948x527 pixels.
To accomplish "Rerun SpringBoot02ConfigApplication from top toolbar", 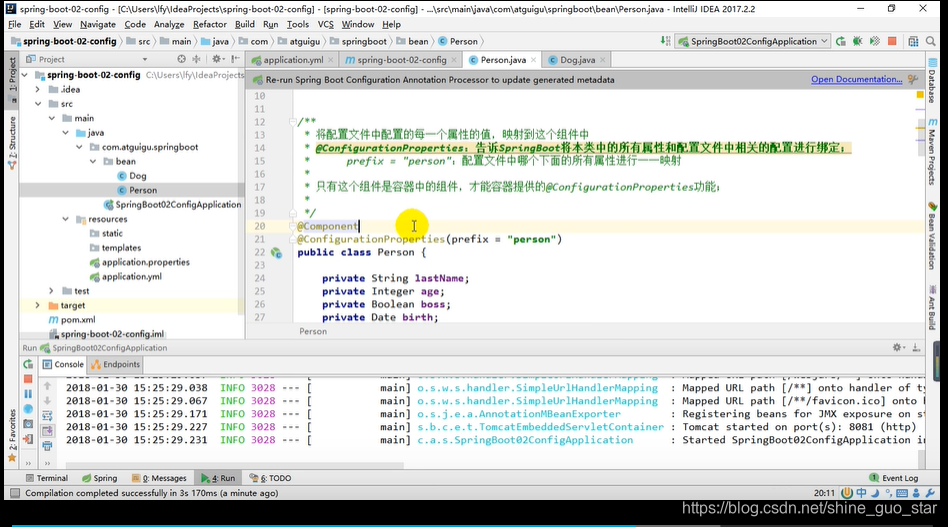I will [x=840, y=41].
